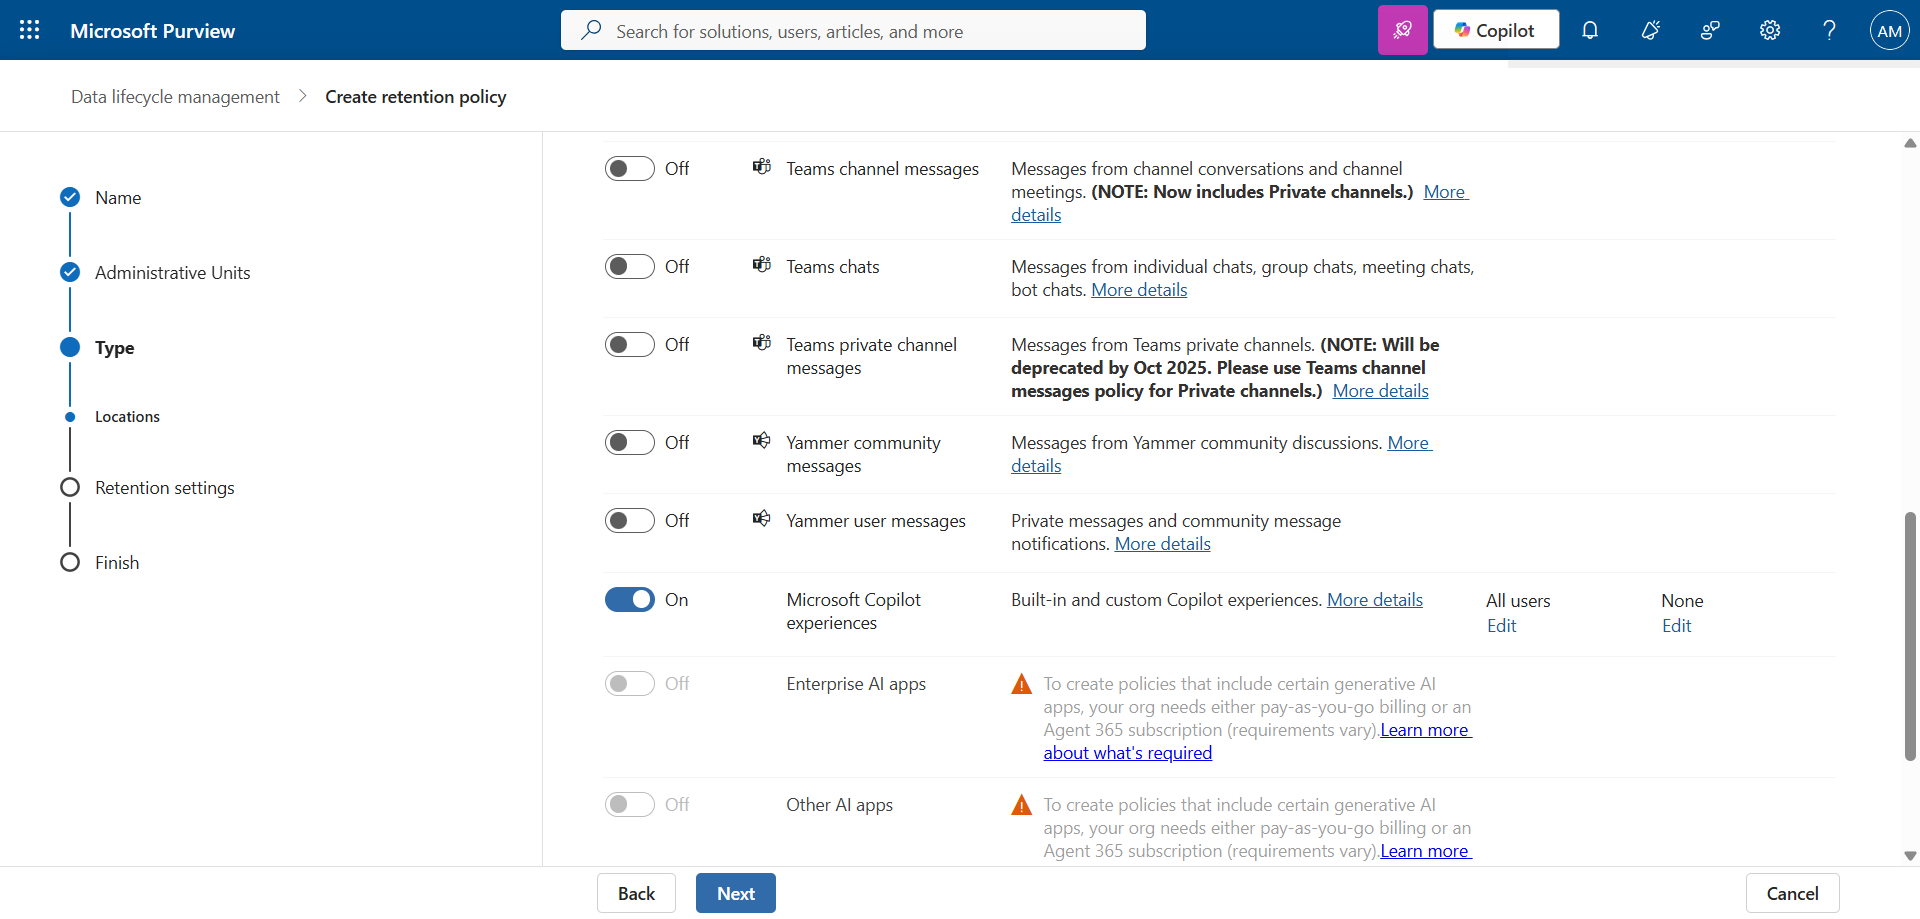Open the Help question mark
1920x919 pixels.
pos(1829,30)
